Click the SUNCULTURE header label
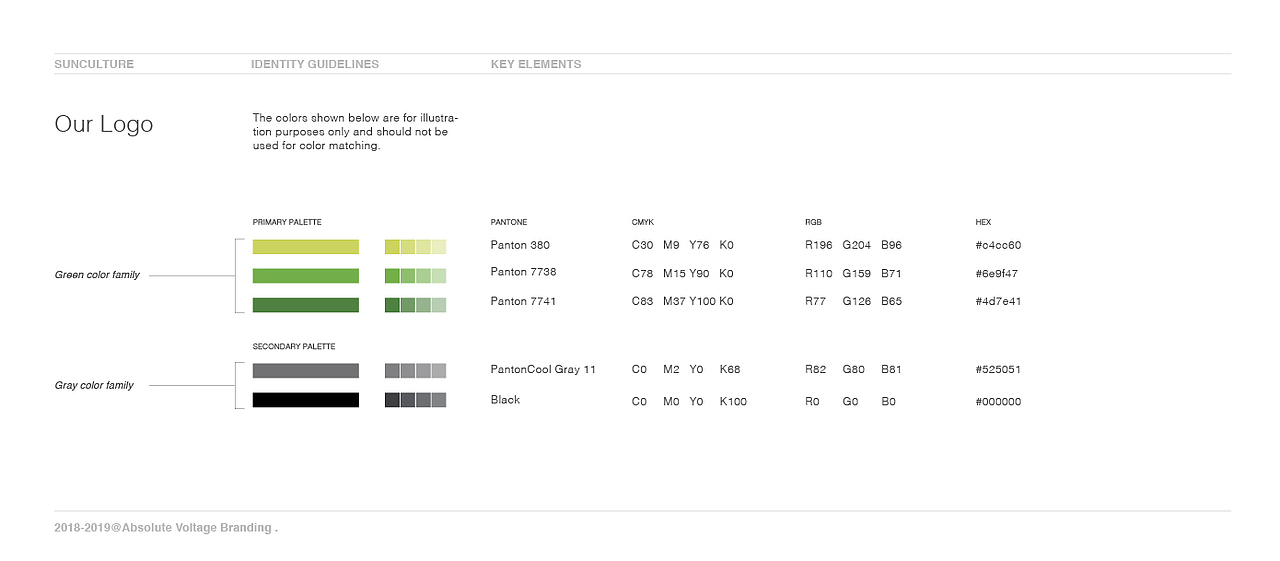1280x561 pixels. [94, 64]
